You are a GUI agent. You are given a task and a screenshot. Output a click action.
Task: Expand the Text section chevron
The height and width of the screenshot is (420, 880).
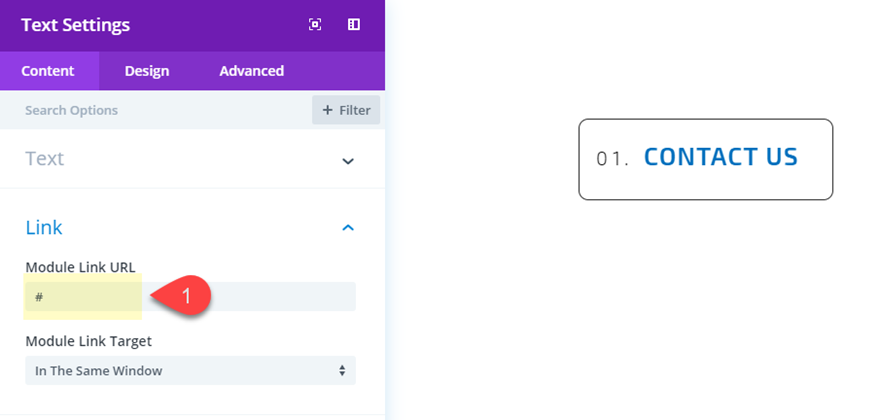348,160
